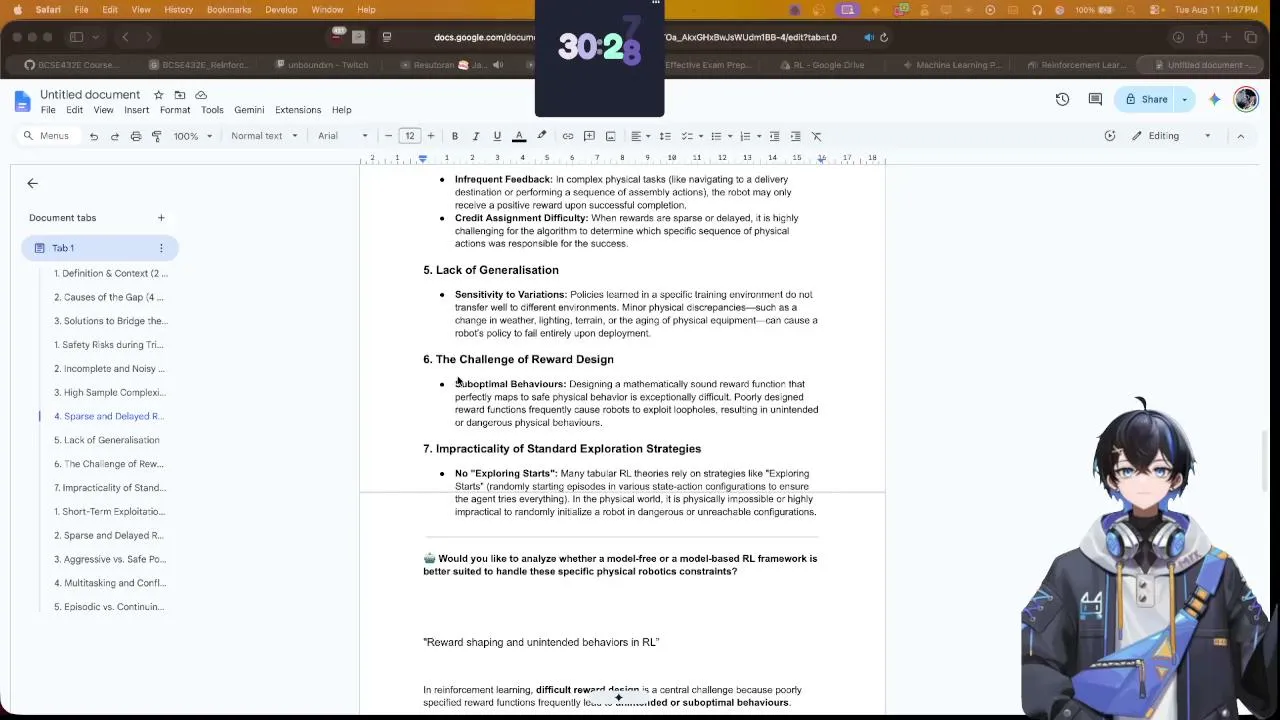Click the circular icon left of Editing
The image size is (1280, 720).
[1110, 136]
